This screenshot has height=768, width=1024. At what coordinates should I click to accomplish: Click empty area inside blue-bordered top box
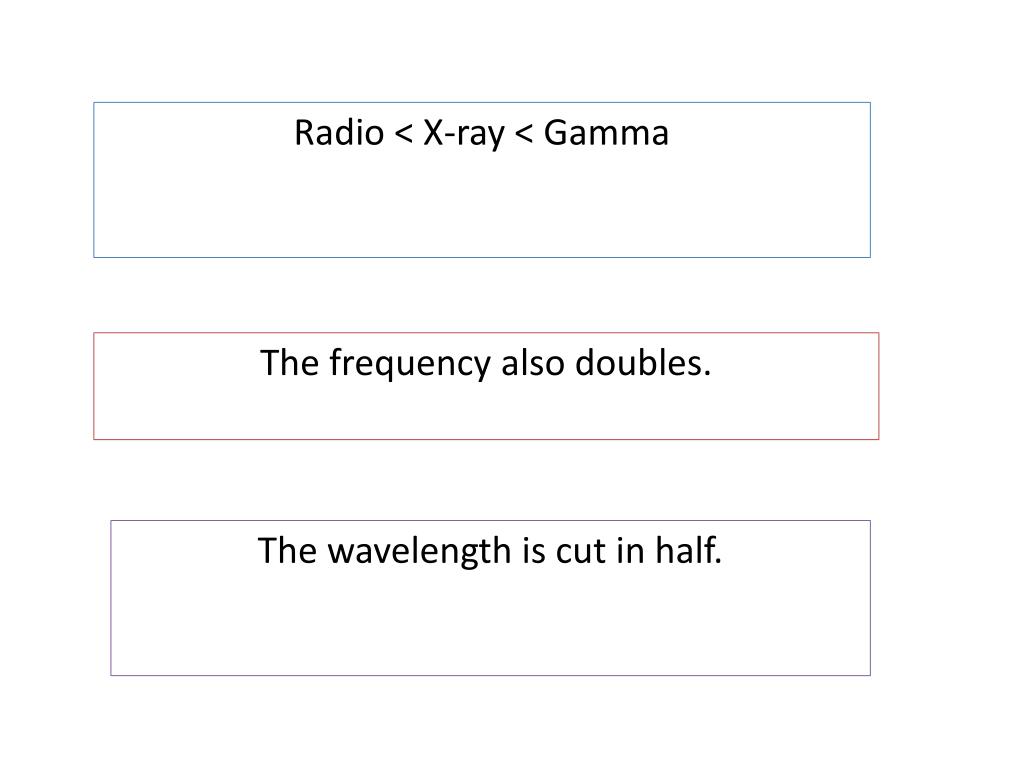481,215
